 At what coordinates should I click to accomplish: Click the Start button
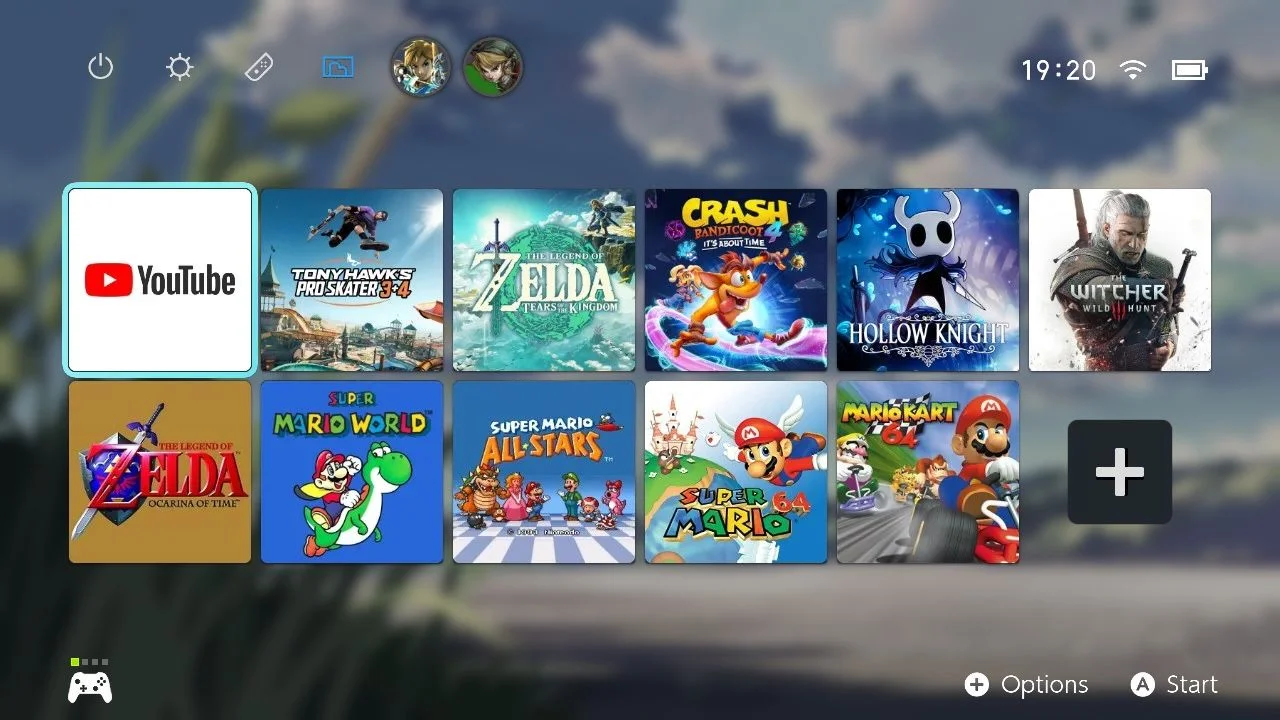coord(1174,685)
